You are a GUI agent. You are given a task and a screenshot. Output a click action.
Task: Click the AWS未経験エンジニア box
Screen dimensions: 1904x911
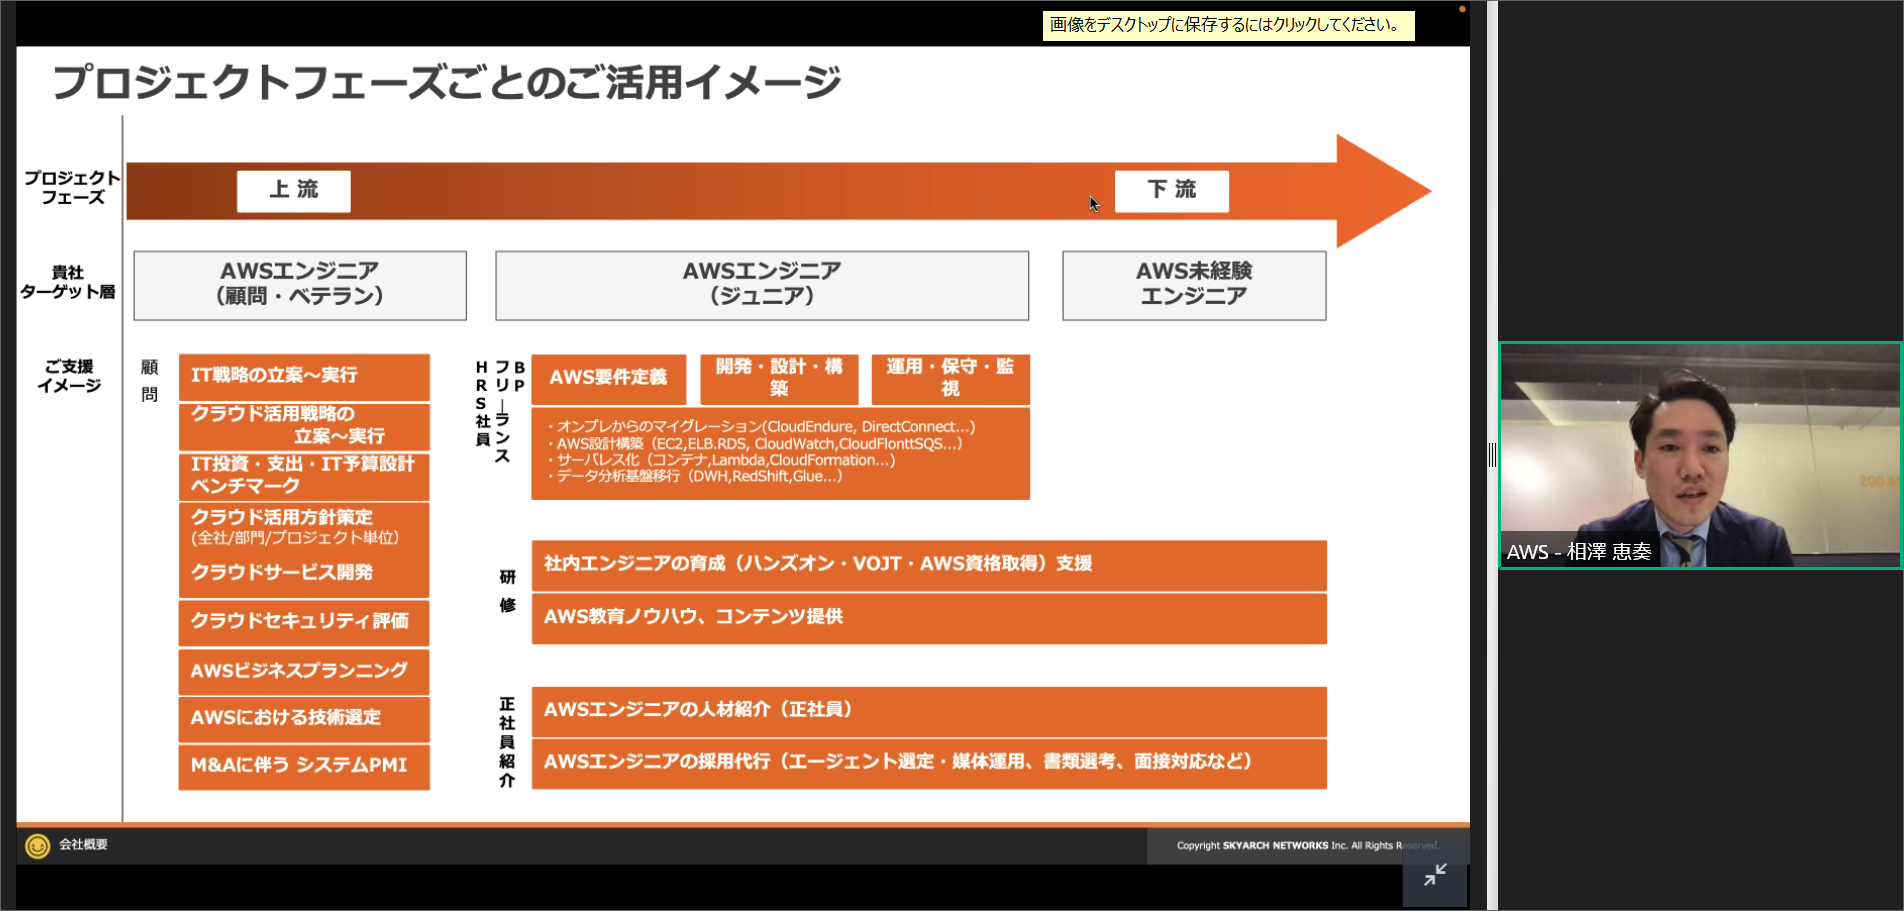[x=1194, y=285]
